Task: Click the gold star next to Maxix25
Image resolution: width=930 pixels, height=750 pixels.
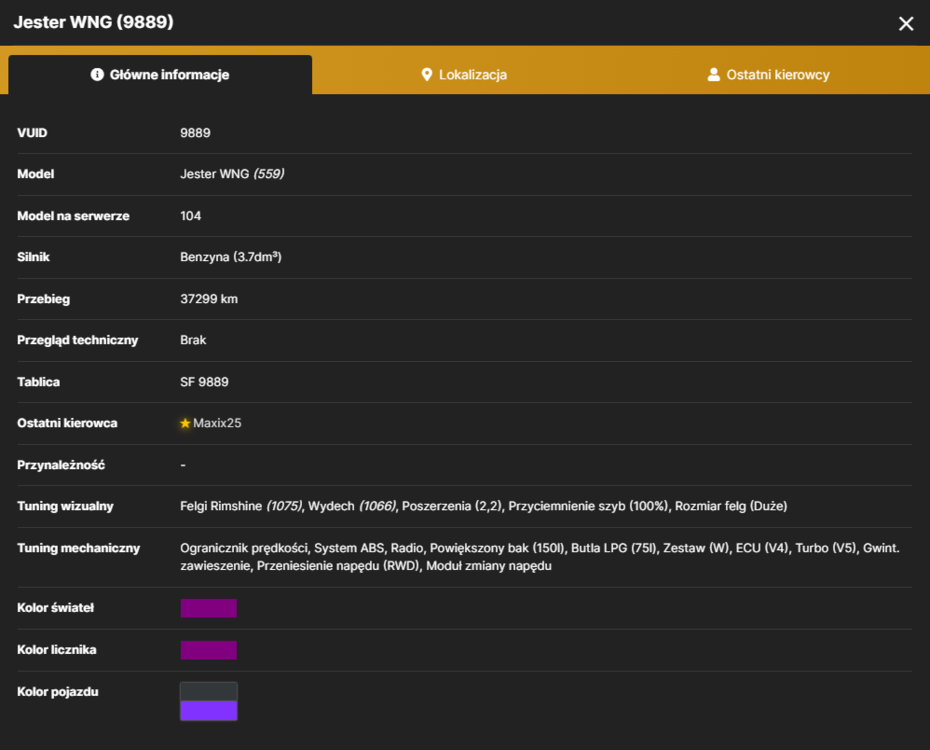Action: (x=185, y=423)
